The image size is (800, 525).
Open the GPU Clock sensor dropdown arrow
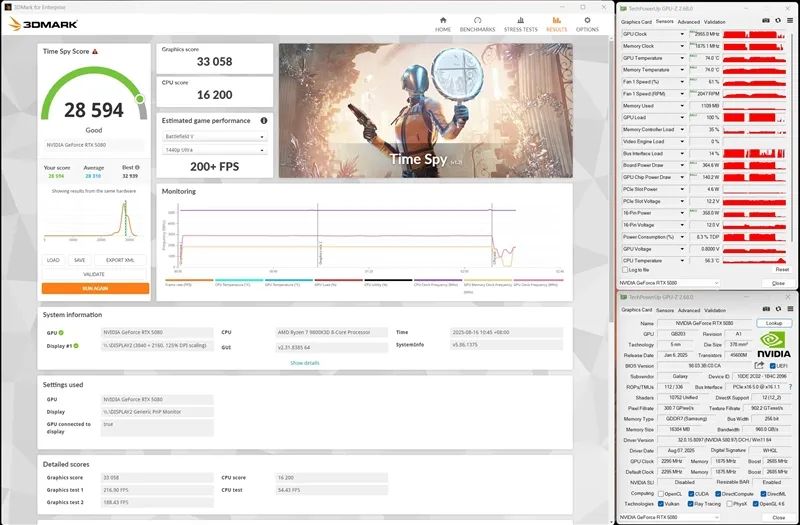682,34
